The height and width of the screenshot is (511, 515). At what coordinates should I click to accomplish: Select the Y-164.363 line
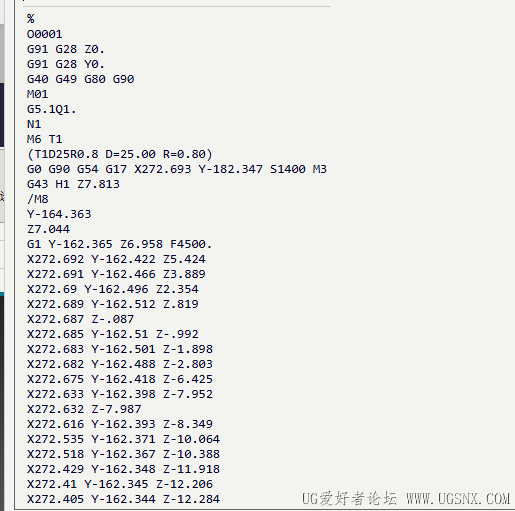pyautogui.click(x=59, y=214)
